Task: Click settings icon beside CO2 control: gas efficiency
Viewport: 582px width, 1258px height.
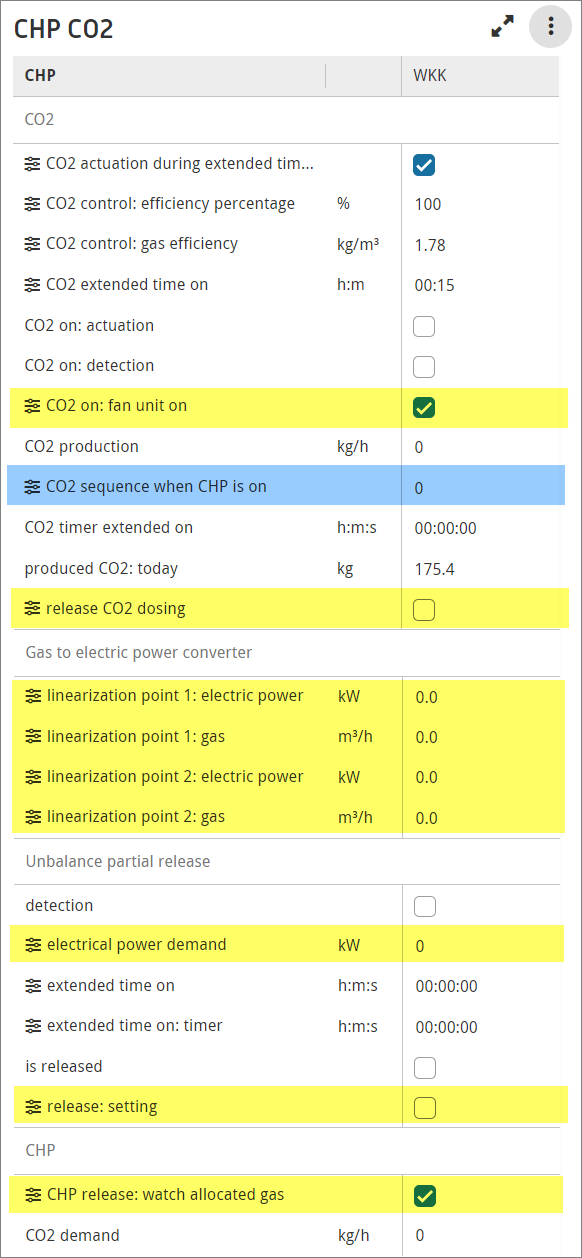Action: (x=33, y=244)
